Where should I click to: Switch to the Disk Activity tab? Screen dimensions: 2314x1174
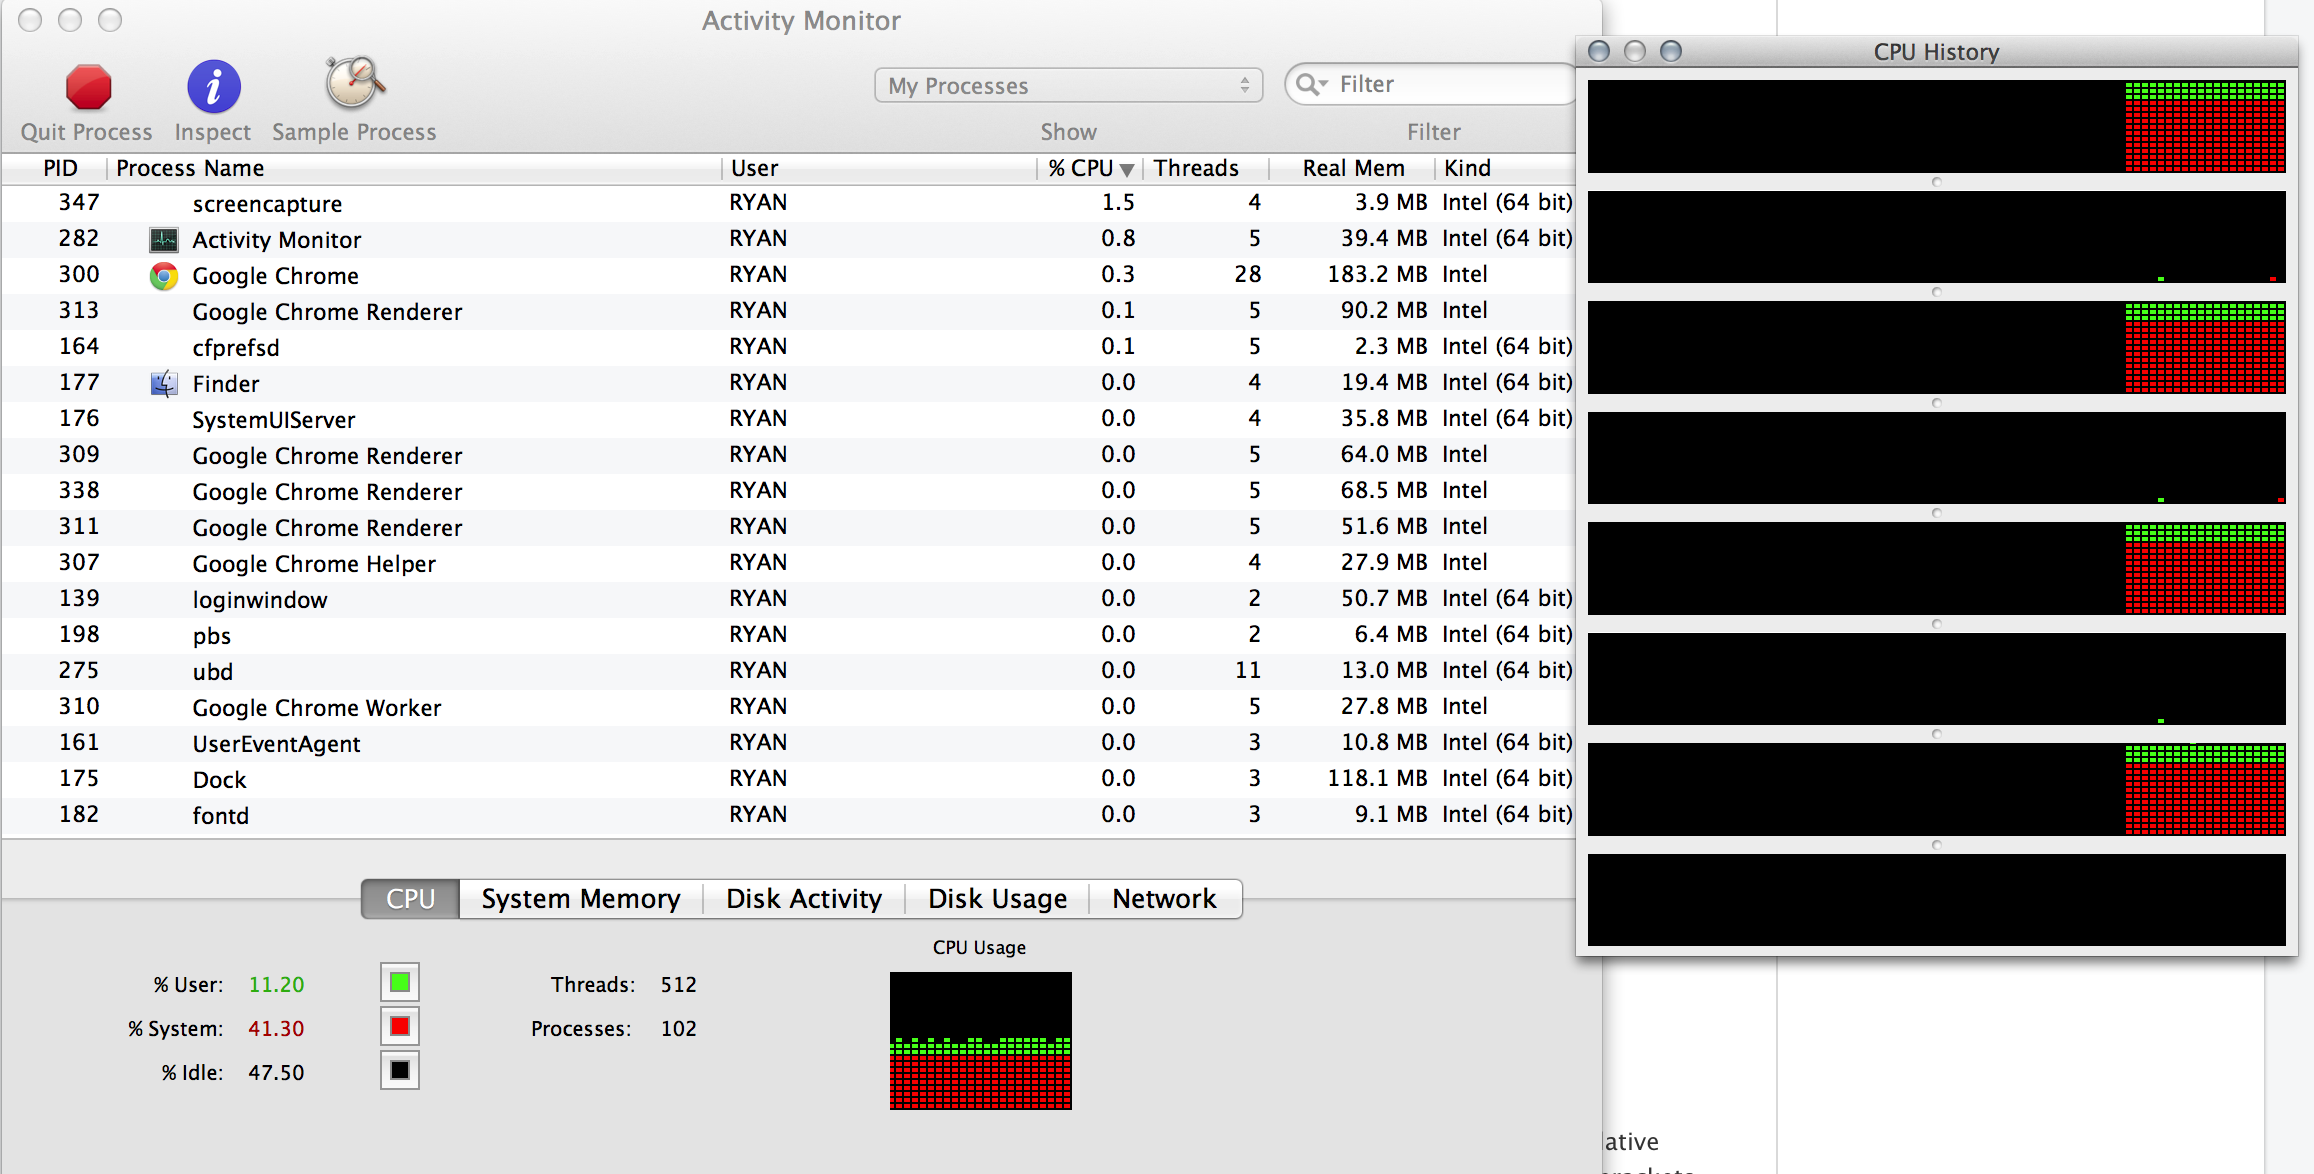pos(804,899)
